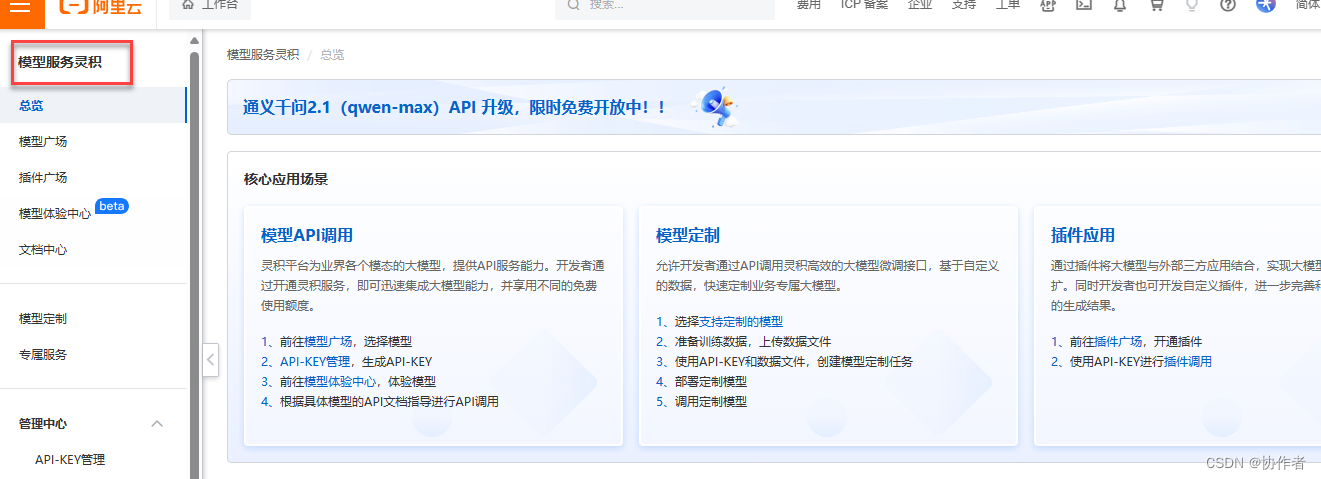Click the lightbulb icon in the top bar

tap(1192, 5)
